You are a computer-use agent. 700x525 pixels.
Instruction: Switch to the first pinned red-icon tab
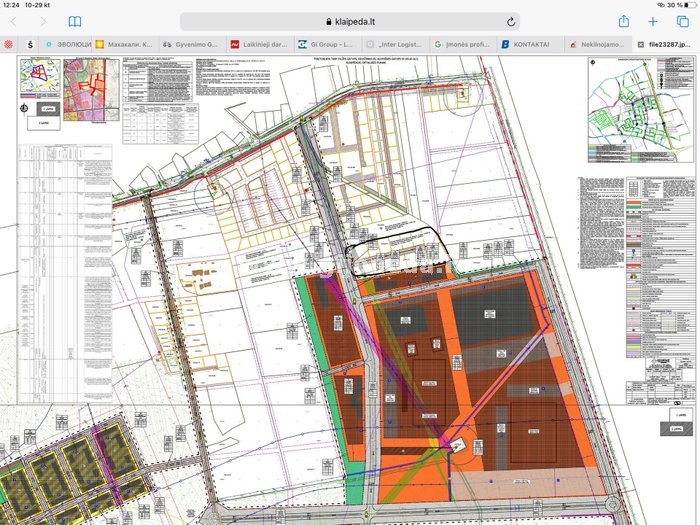[x=8, y=44]
